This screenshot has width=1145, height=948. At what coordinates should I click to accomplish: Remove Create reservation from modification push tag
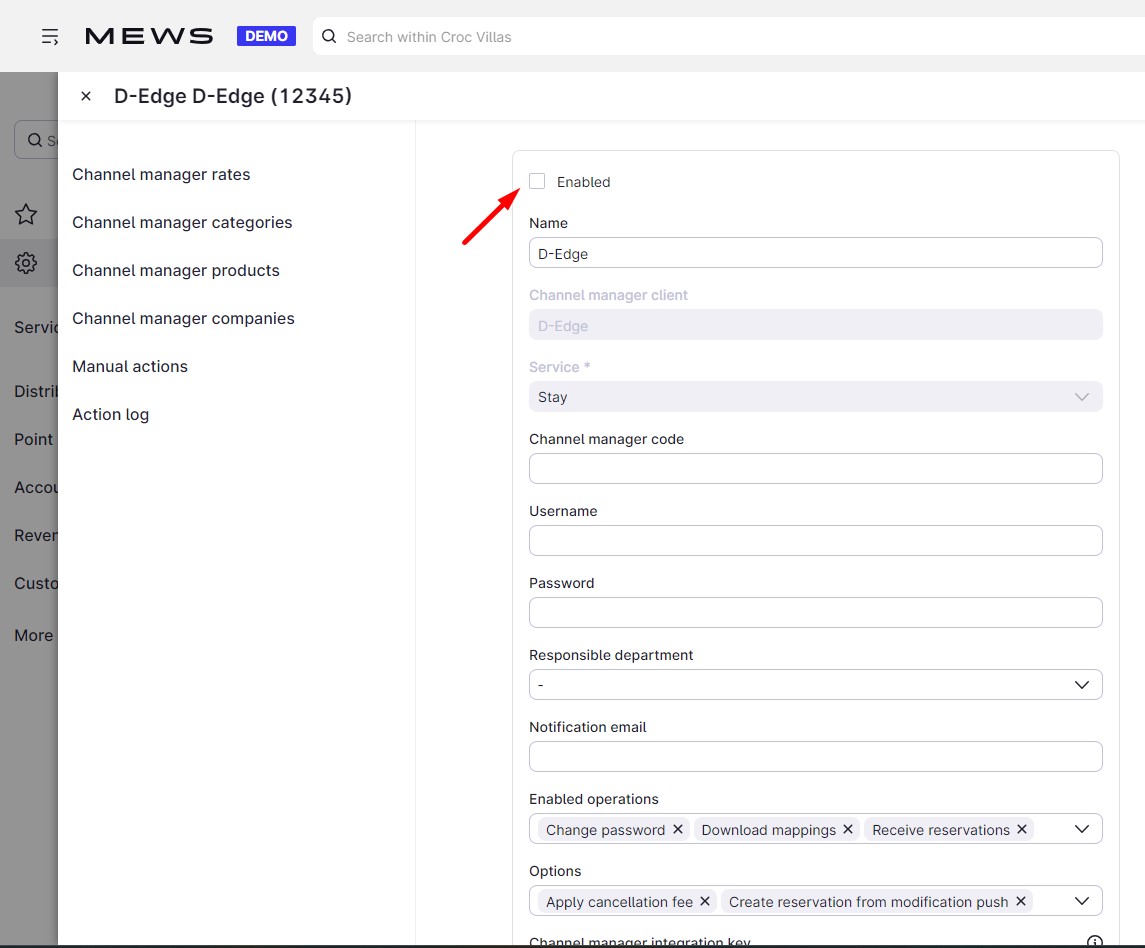coord(1021,901)
